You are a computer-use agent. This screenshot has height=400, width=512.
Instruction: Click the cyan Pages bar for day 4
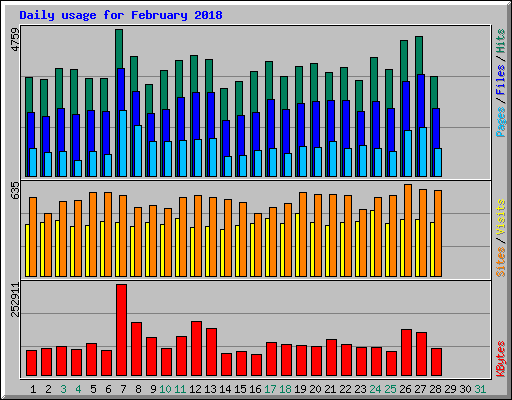[78, 169]
